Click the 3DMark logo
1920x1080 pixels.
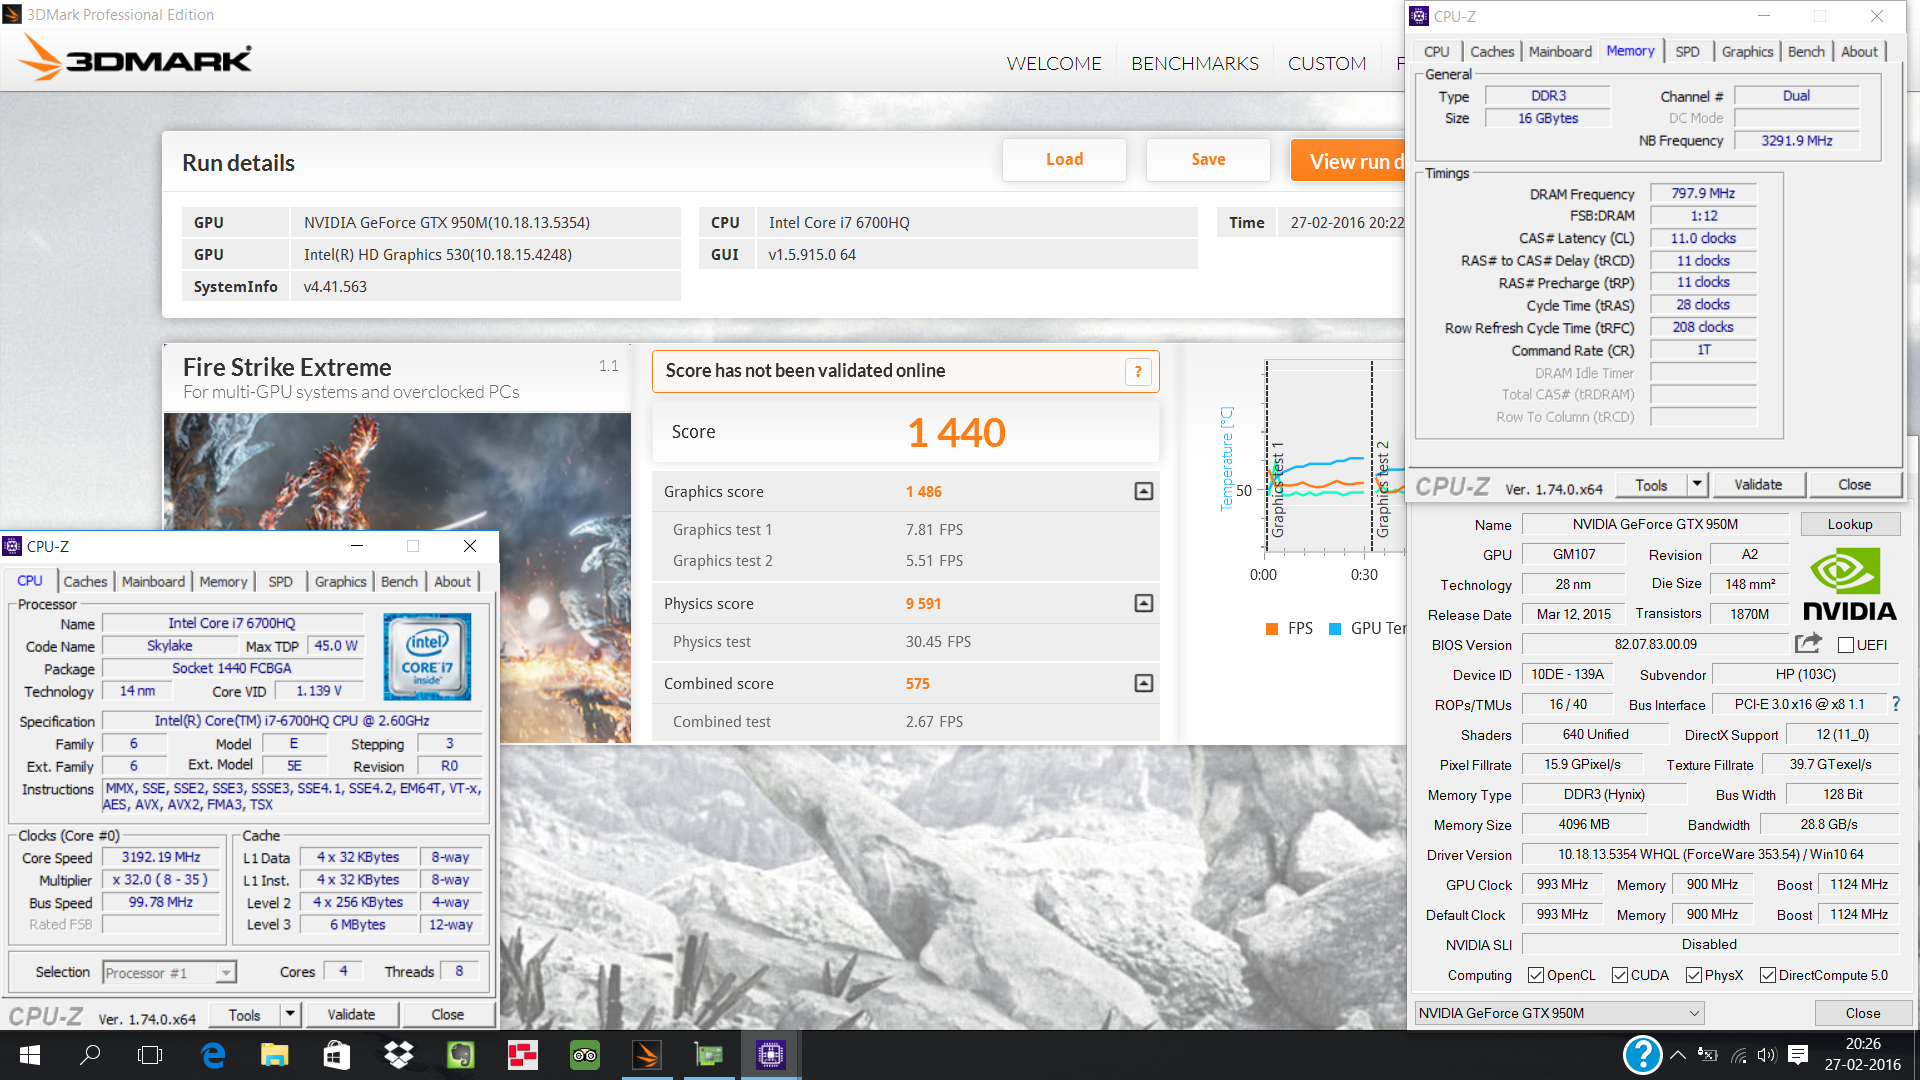click(x=136, y=58)
